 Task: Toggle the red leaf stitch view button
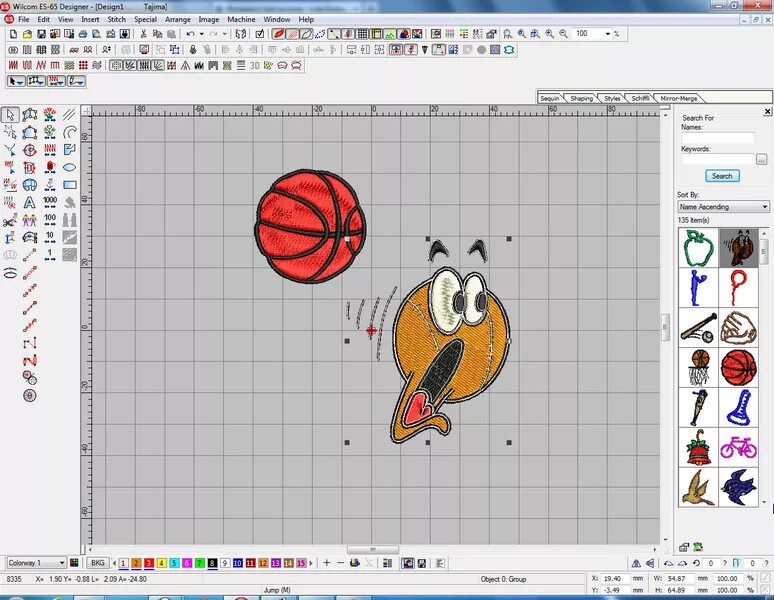coord(278,34)
